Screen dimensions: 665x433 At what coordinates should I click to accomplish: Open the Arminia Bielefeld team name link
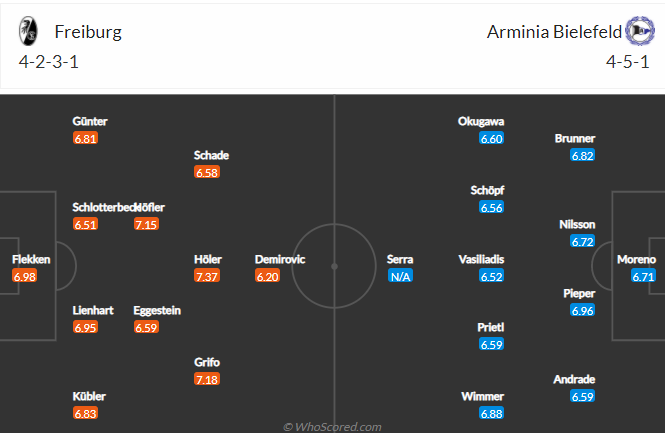554,32
